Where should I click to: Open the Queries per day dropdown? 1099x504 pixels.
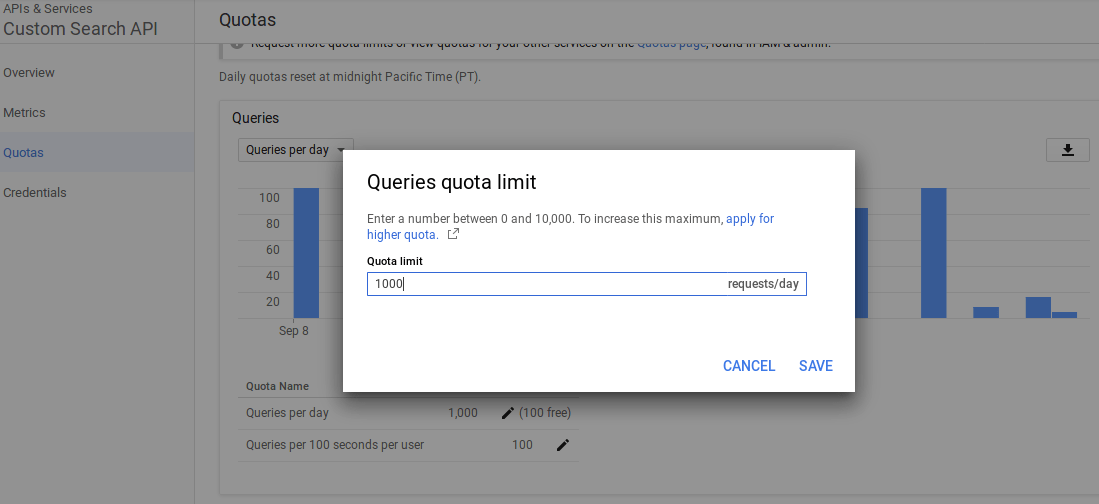pos(296,150)
